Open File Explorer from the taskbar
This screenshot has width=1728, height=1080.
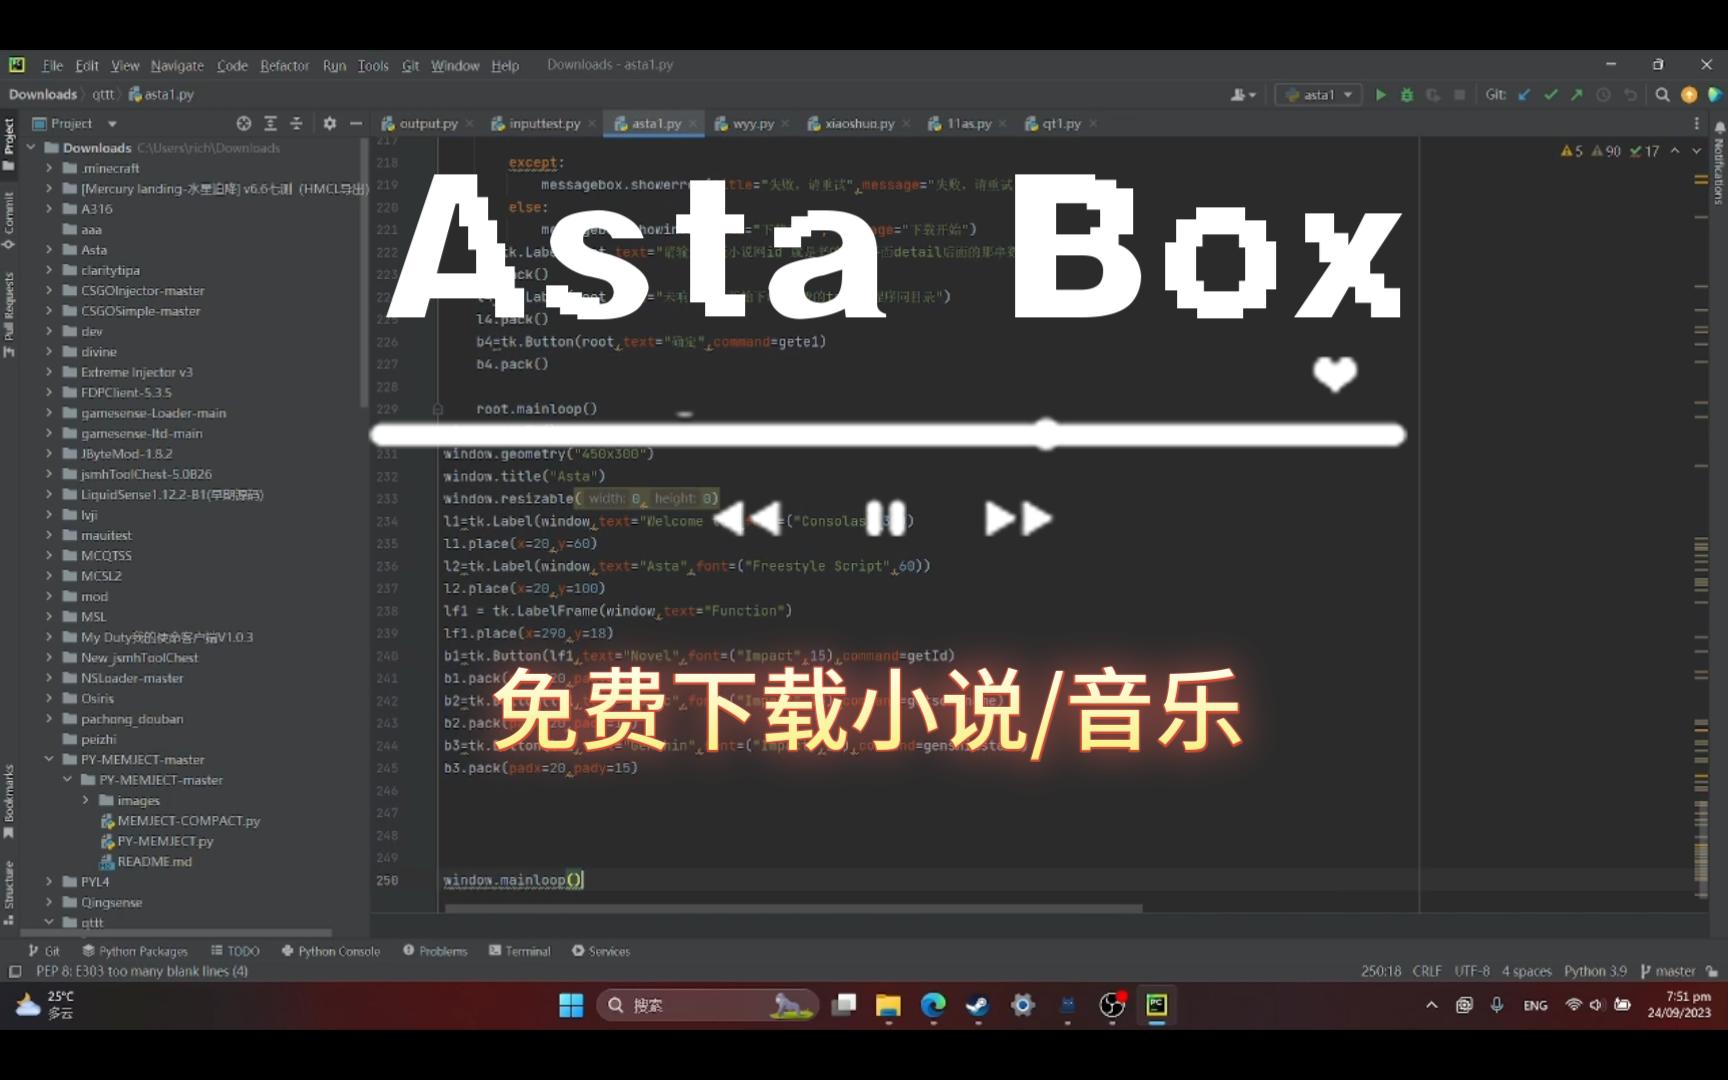coord(888,1005)
